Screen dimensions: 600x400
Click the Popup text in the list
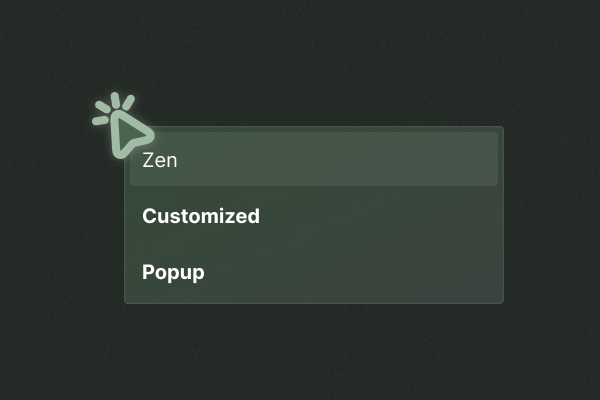173,273
